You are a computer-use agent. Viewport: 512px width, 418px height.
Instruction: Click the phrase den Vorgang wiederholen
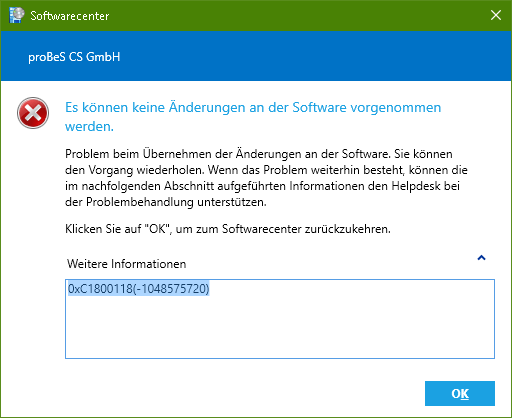[x=135, y=170]
